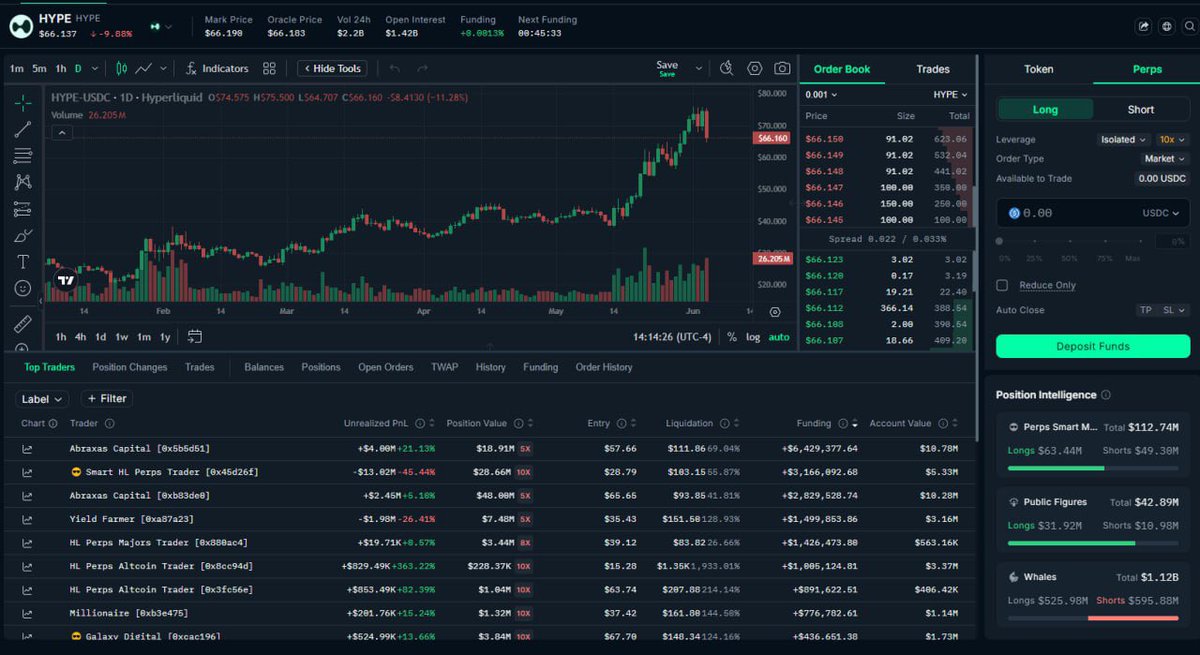Open the Open Orders tab

pyautogui.click(x=386, y=367)
